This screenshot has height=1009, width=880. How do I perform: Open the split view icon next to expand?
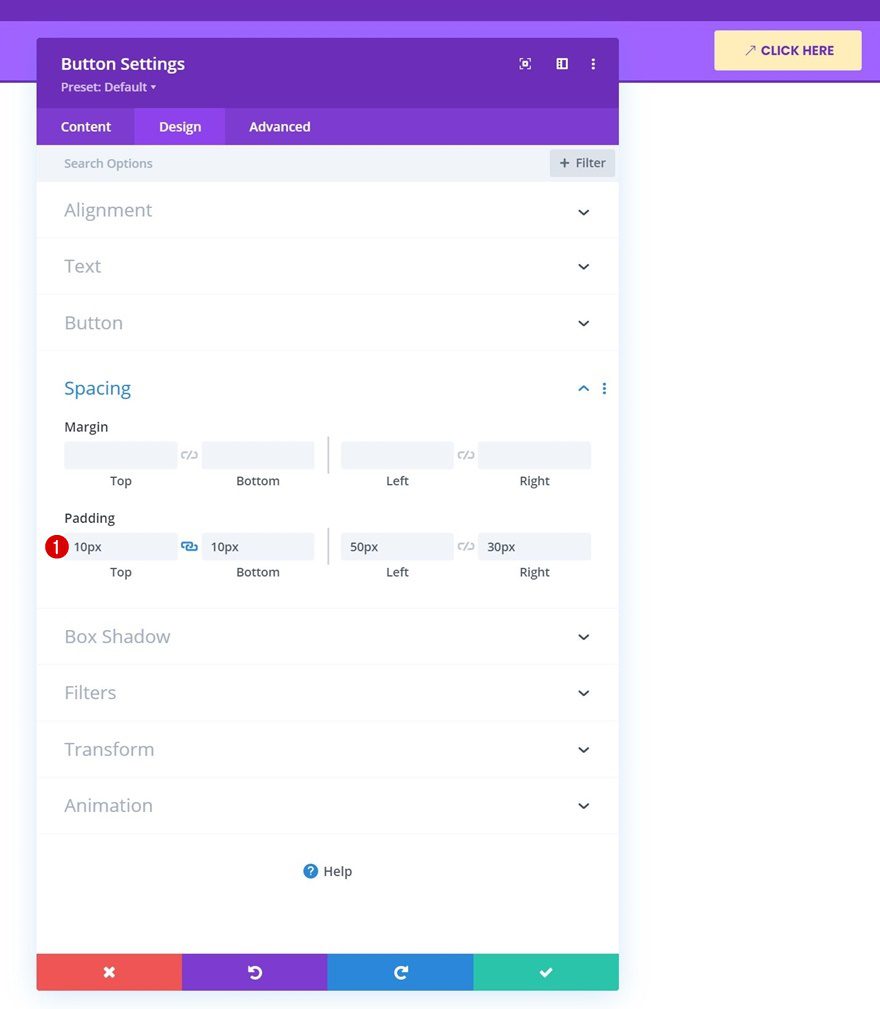tap(561, 63)
